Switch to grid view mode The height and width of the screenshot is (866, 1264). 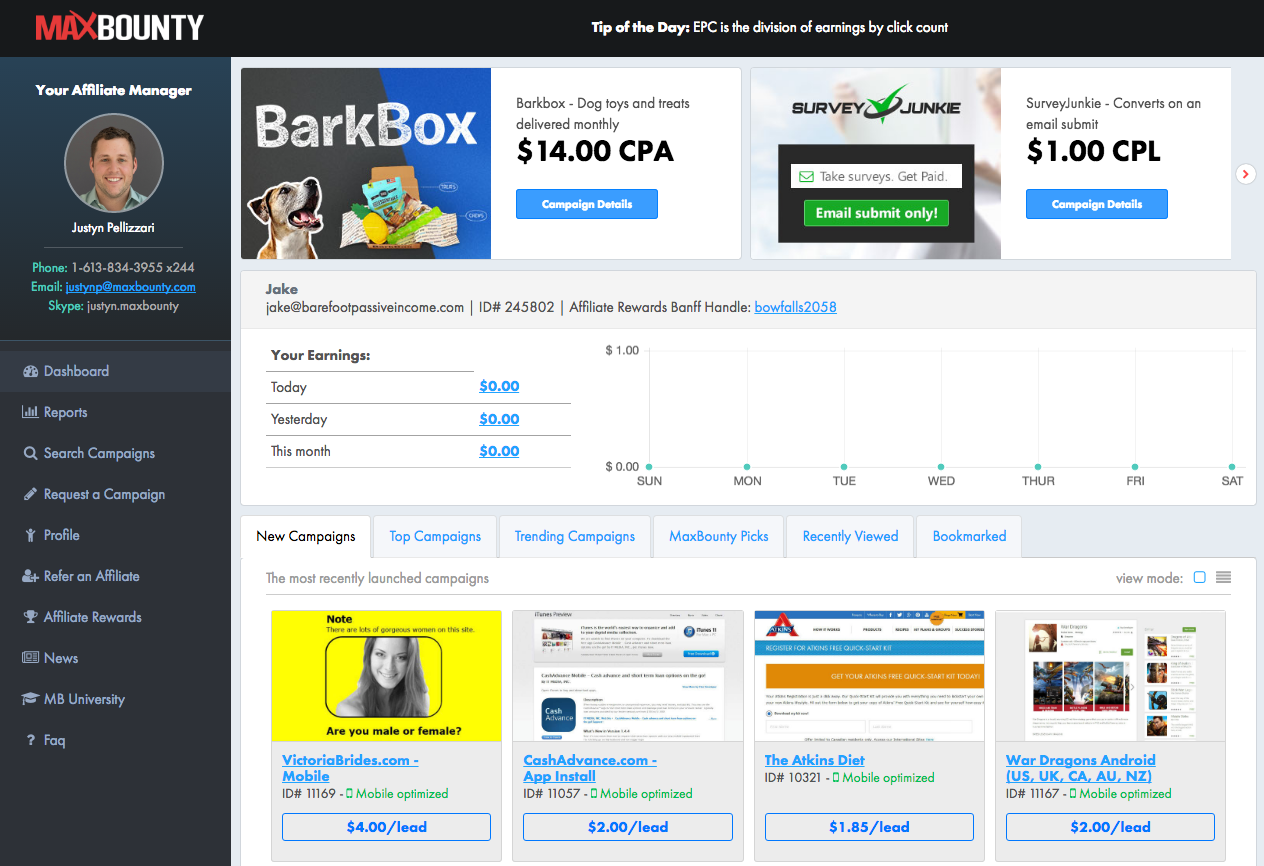pyautogui.click(x=1200, y=577)
